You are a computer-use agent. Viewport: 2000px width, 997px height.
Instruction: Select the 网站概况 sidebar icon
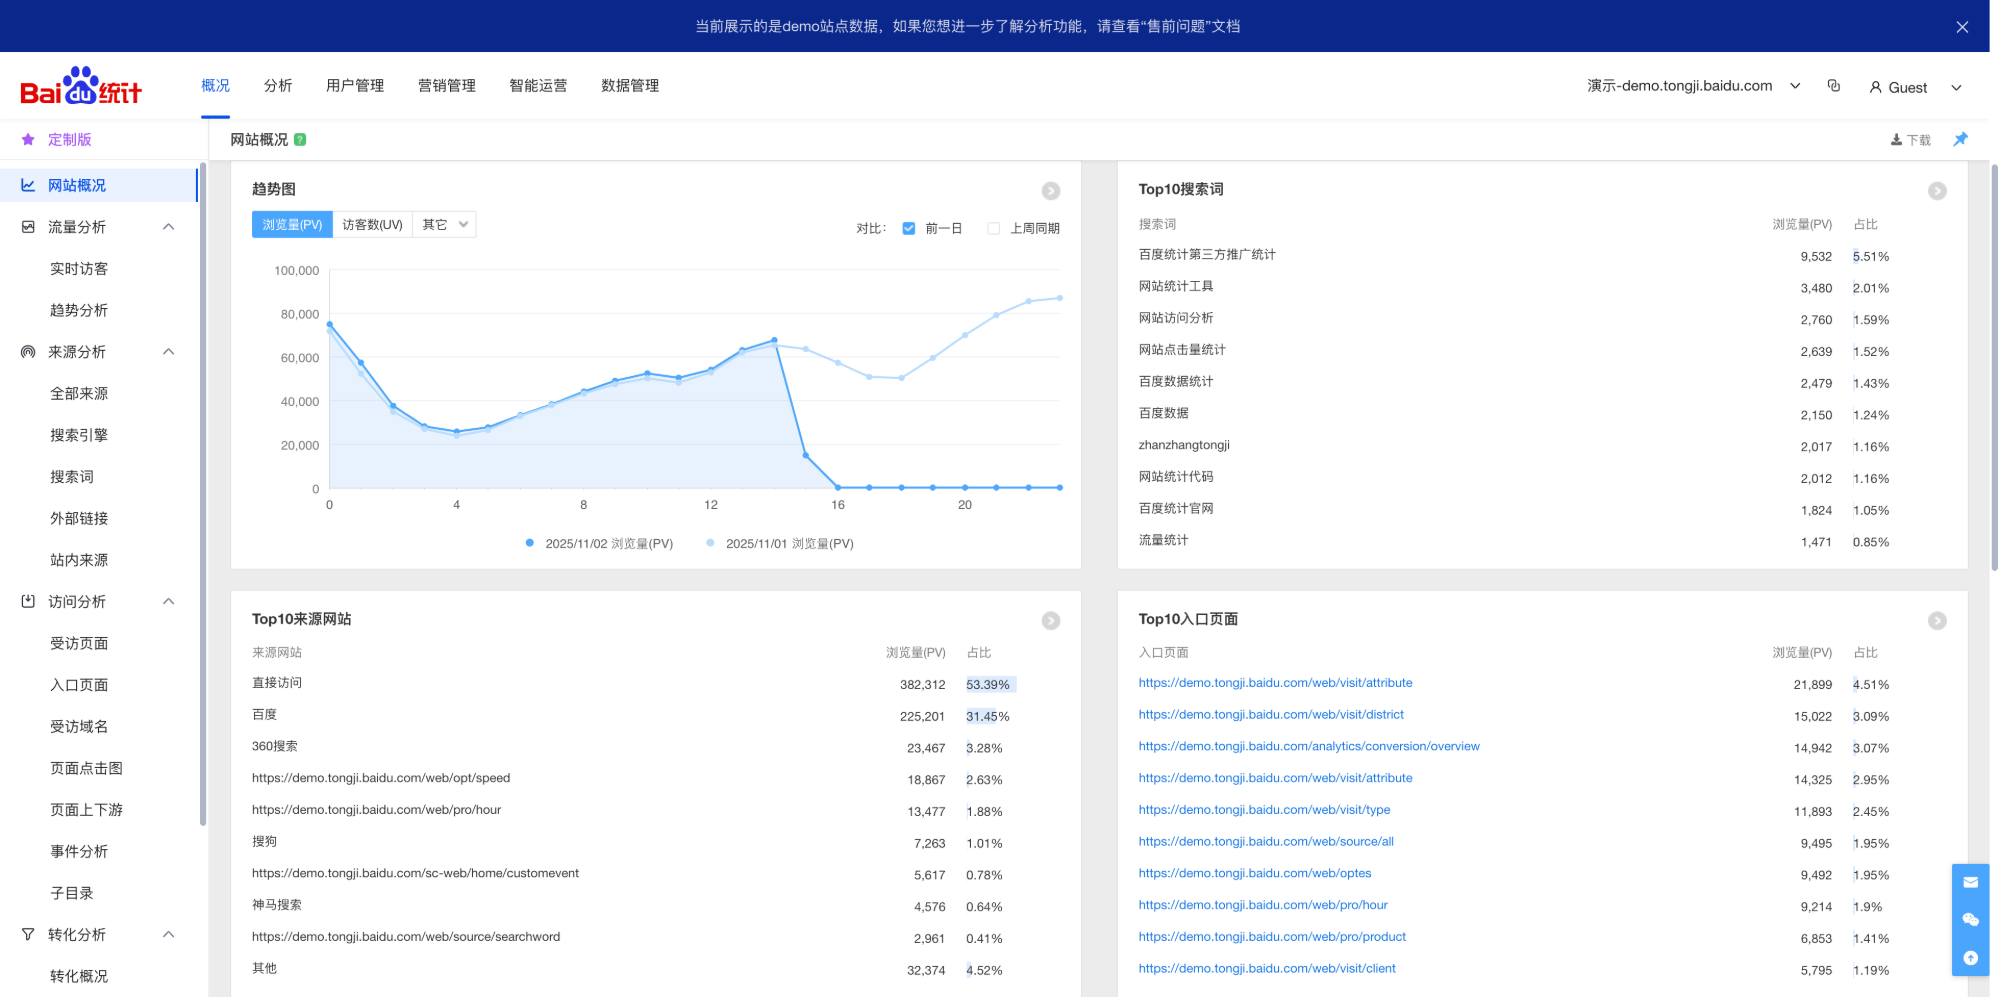pos(27,185)
